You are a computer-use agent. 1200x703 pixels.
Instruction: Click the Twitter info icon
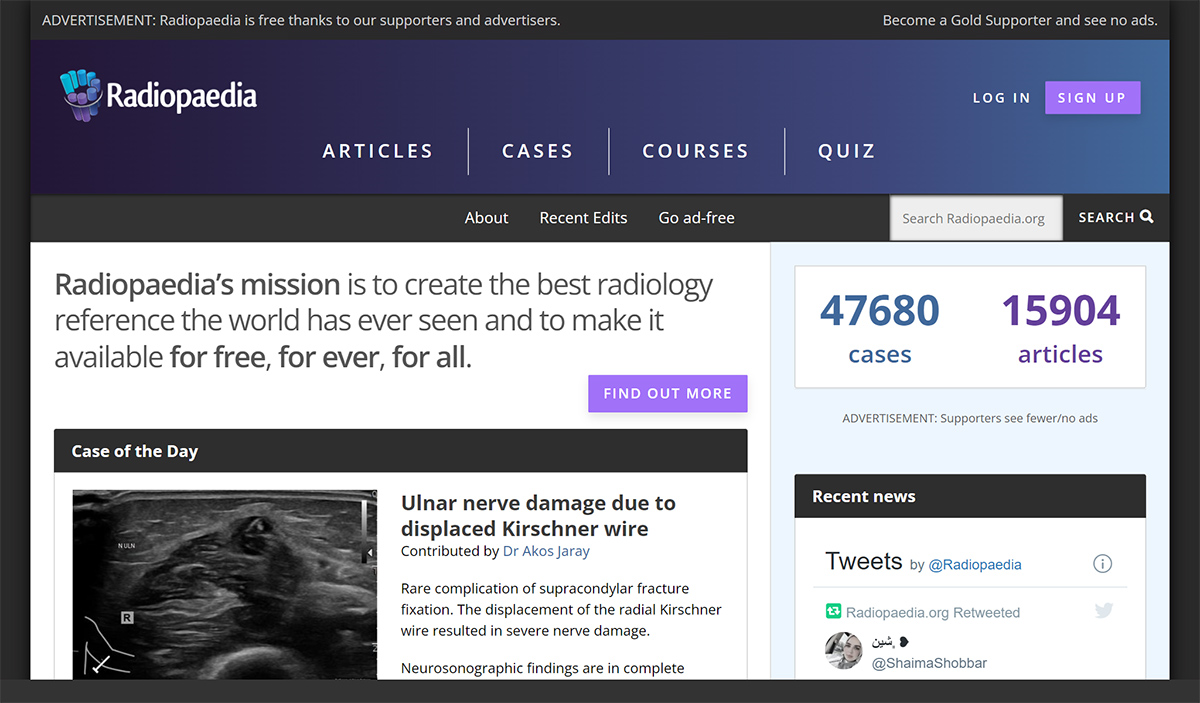click(1102, 564)
